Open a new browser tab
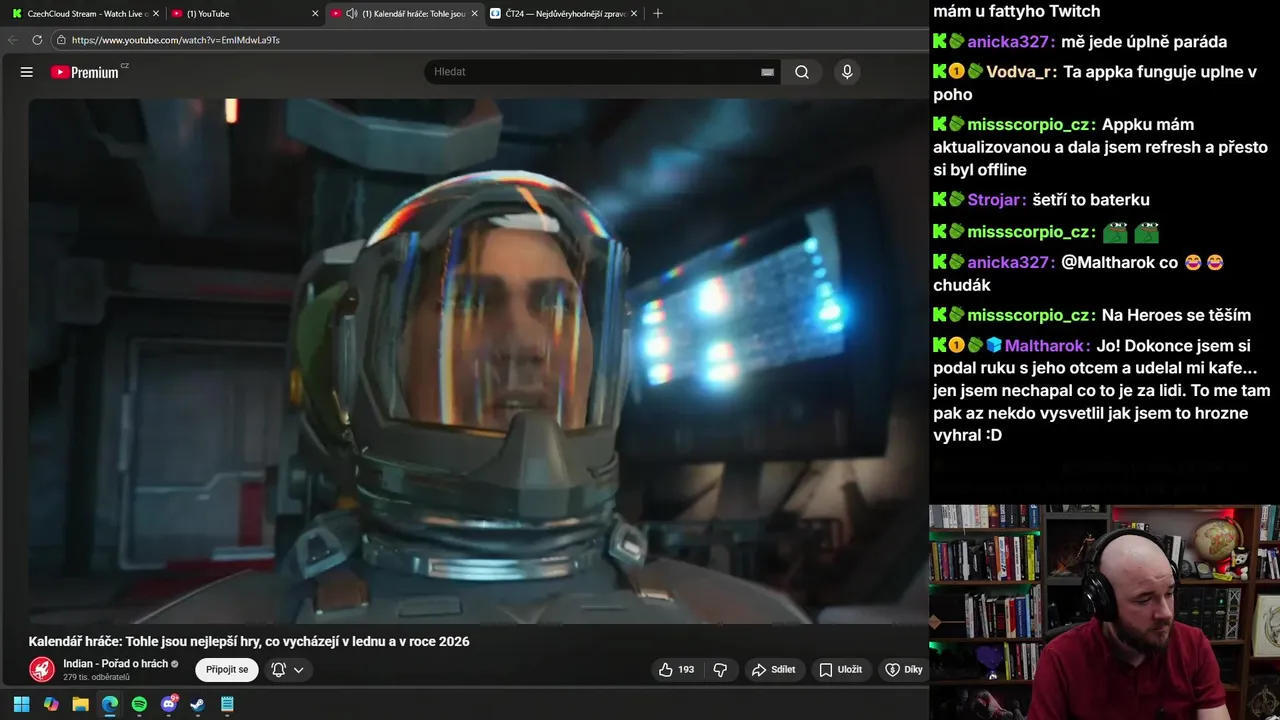Viewport: 1280px width, 720px height. pos(658,14)
